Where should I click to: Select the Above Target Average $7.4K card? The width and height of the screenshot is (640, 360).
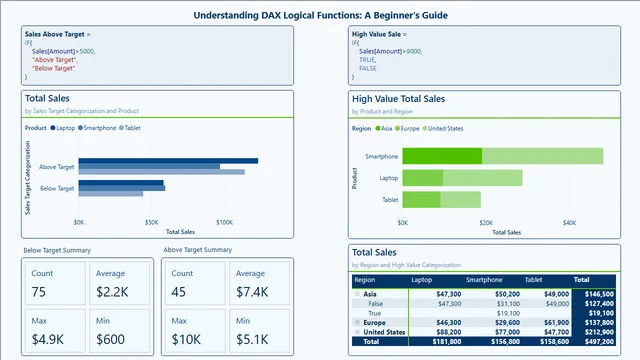tap(260, 283)
